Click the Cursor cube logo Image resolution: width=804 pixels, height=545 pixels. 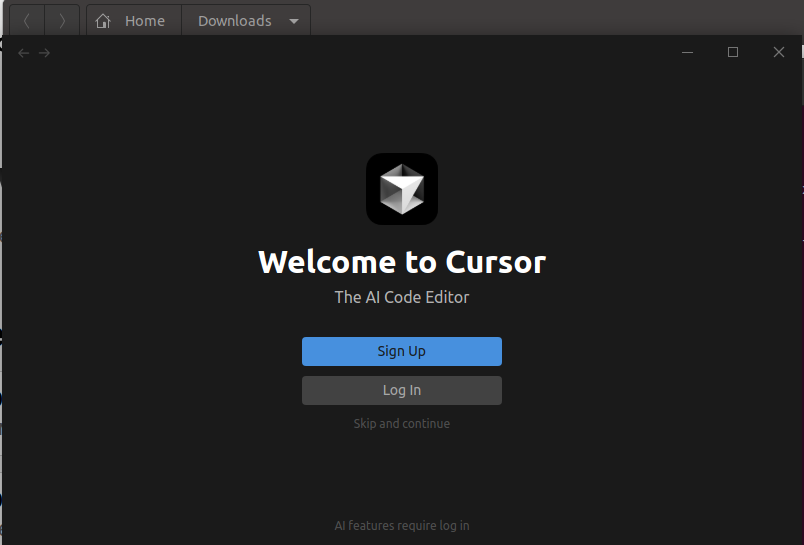402,189
